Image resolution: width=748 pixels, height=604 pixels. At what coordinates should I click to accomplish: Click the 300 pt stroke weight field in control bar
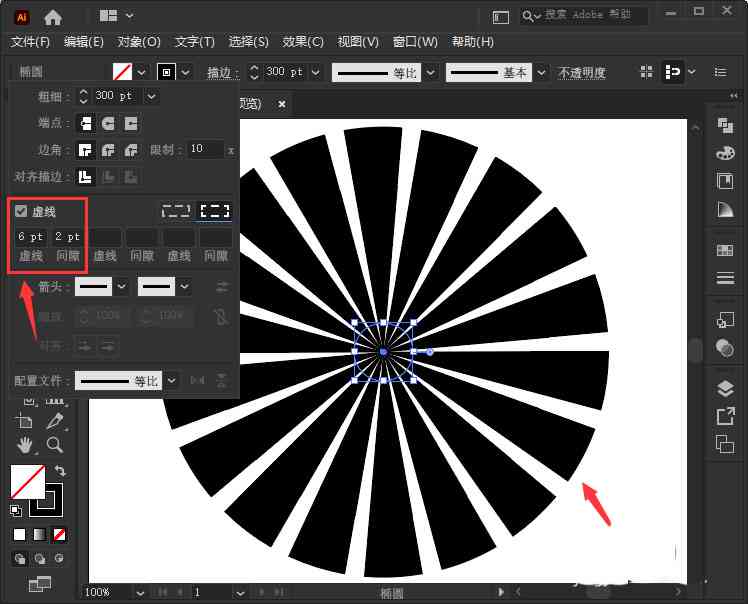pos(284,72)
